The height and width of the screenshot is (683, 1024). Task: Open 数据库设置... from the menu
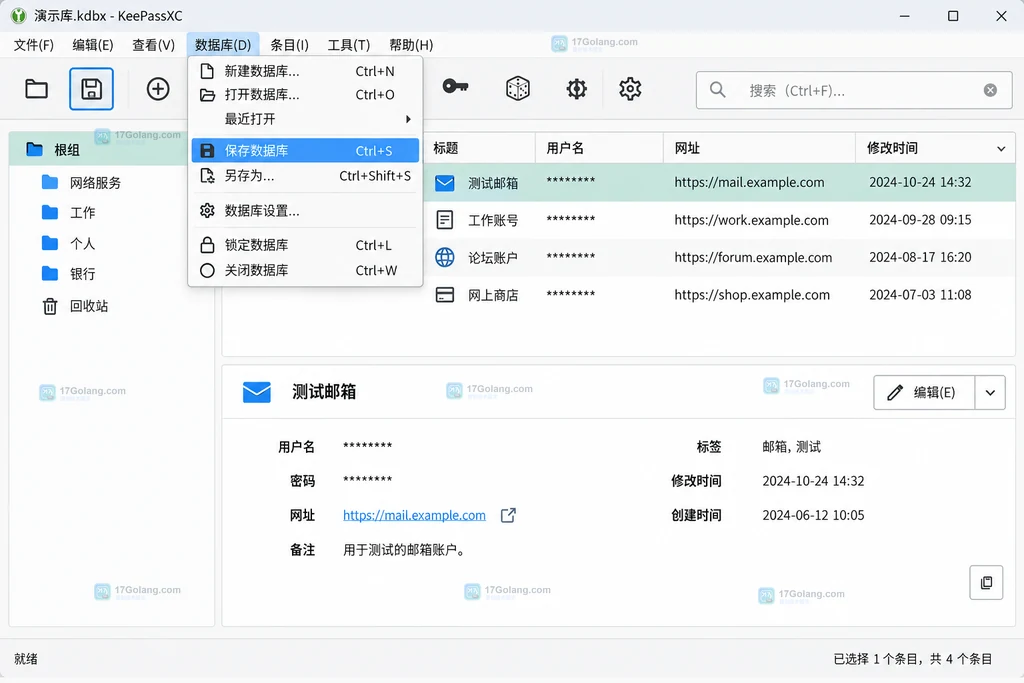(x=305, y=210)
